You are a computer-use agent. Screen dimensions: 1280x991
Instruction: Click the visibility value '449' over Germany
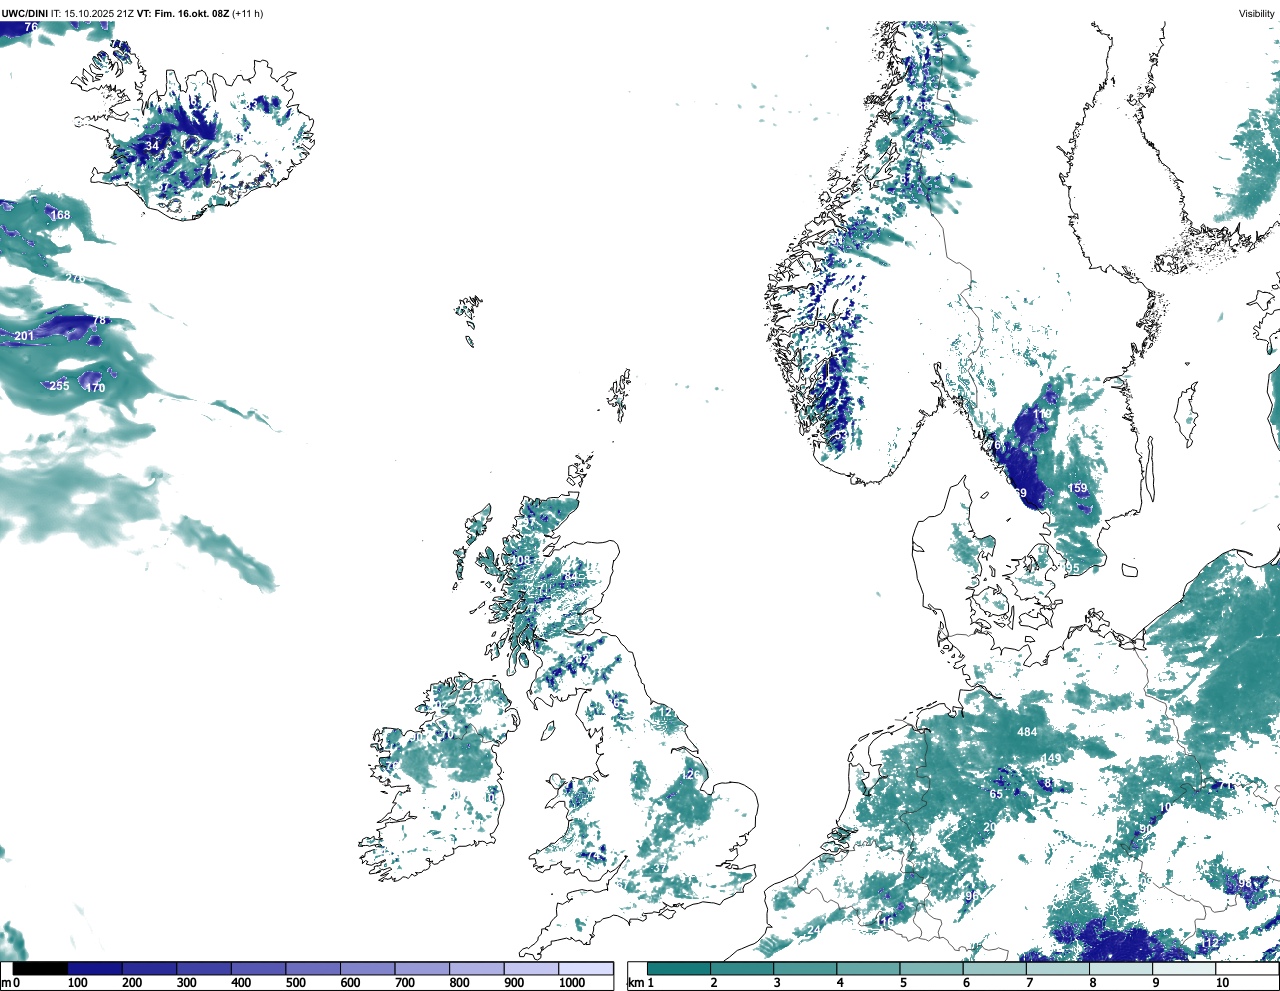pyautogui.click(x=1051, y=759)
